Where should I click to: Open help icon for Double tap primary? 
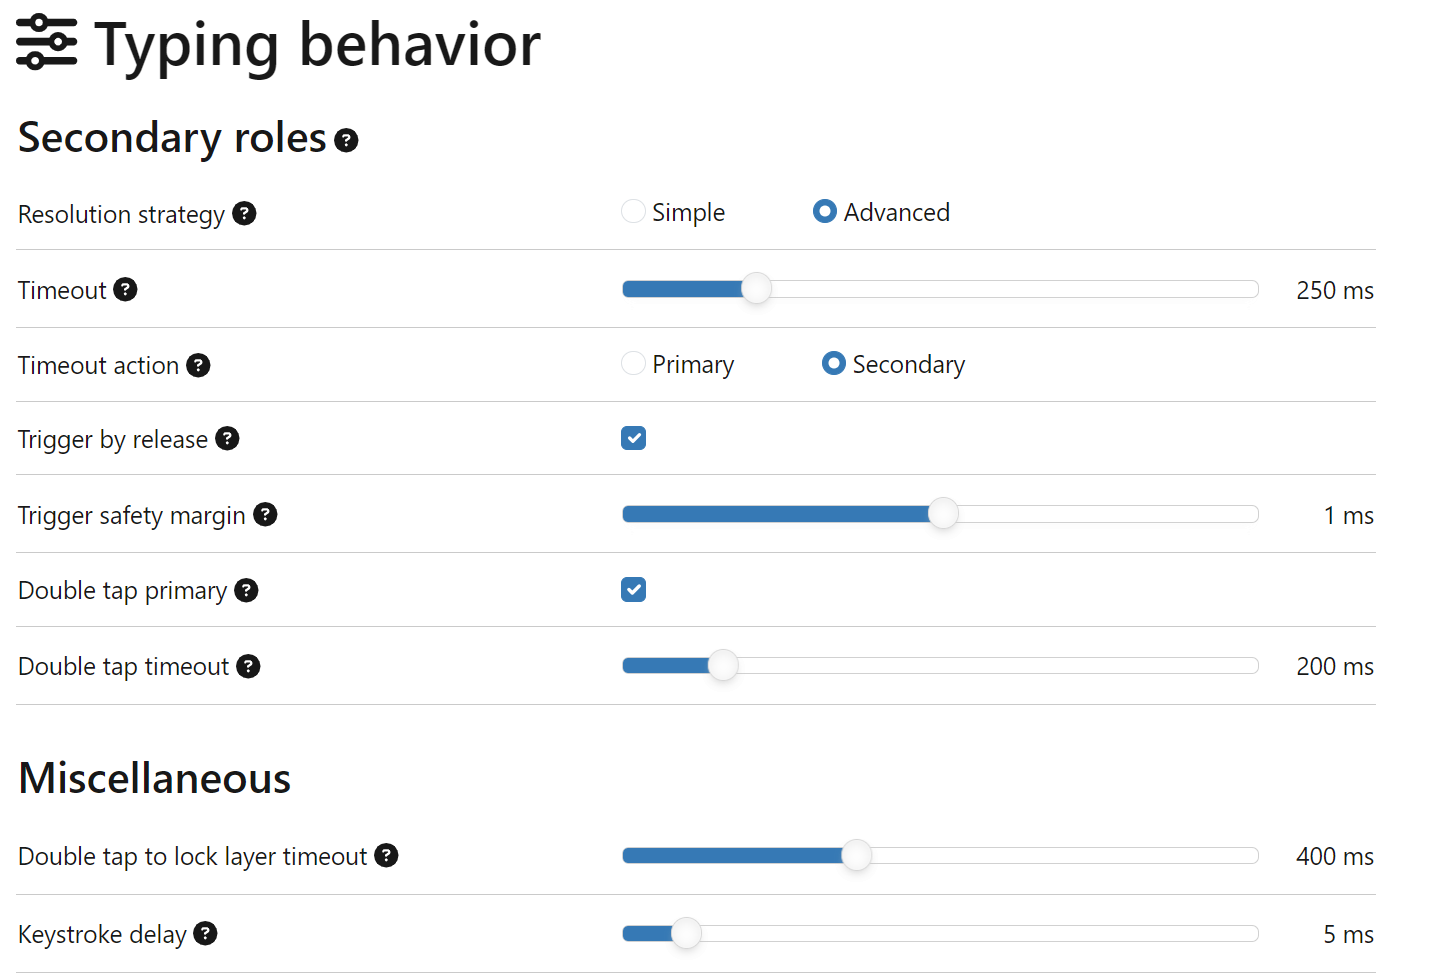click(246, 590)
